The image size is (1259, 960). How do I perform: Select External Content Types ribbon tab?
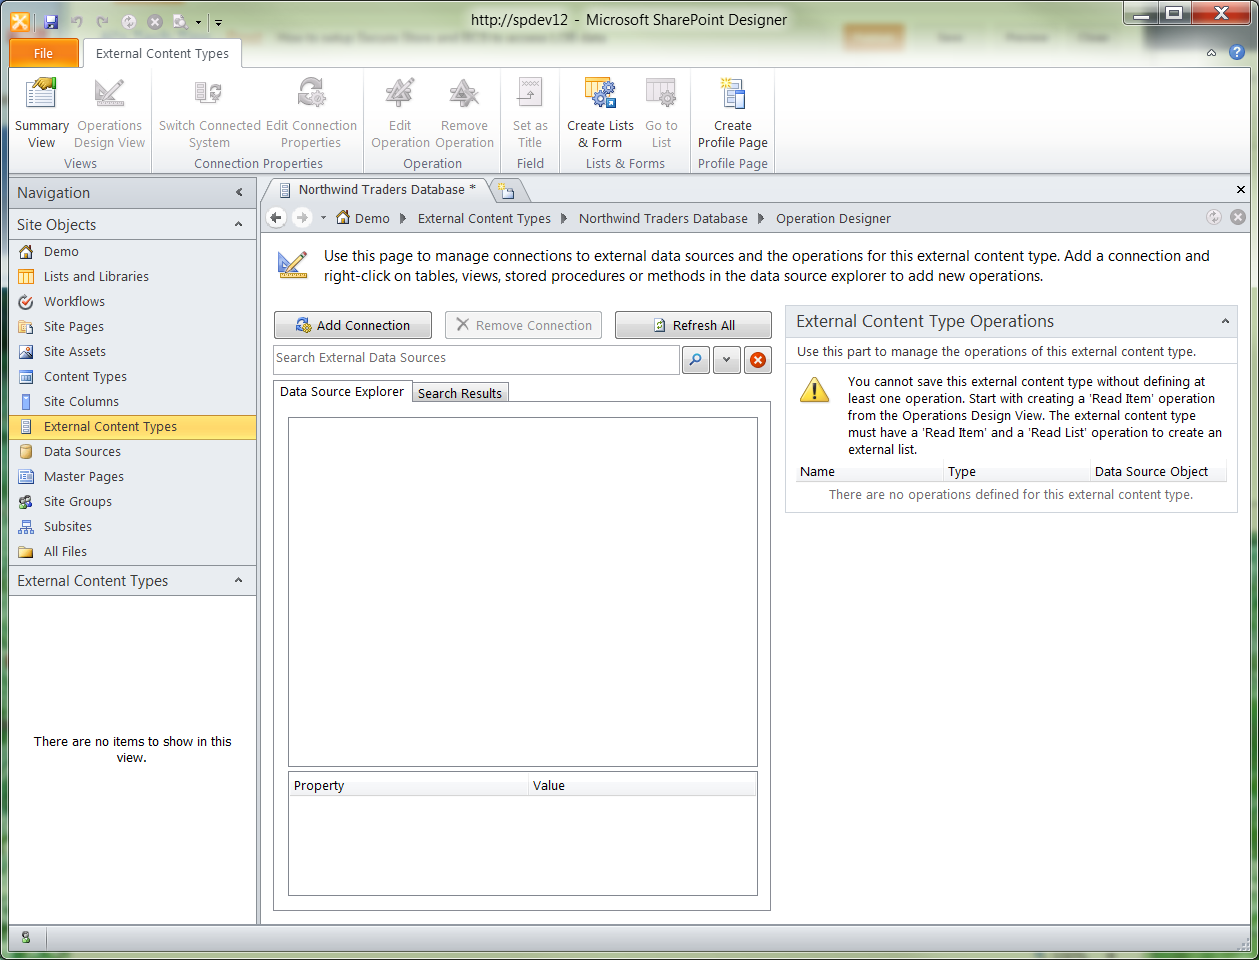162,53
